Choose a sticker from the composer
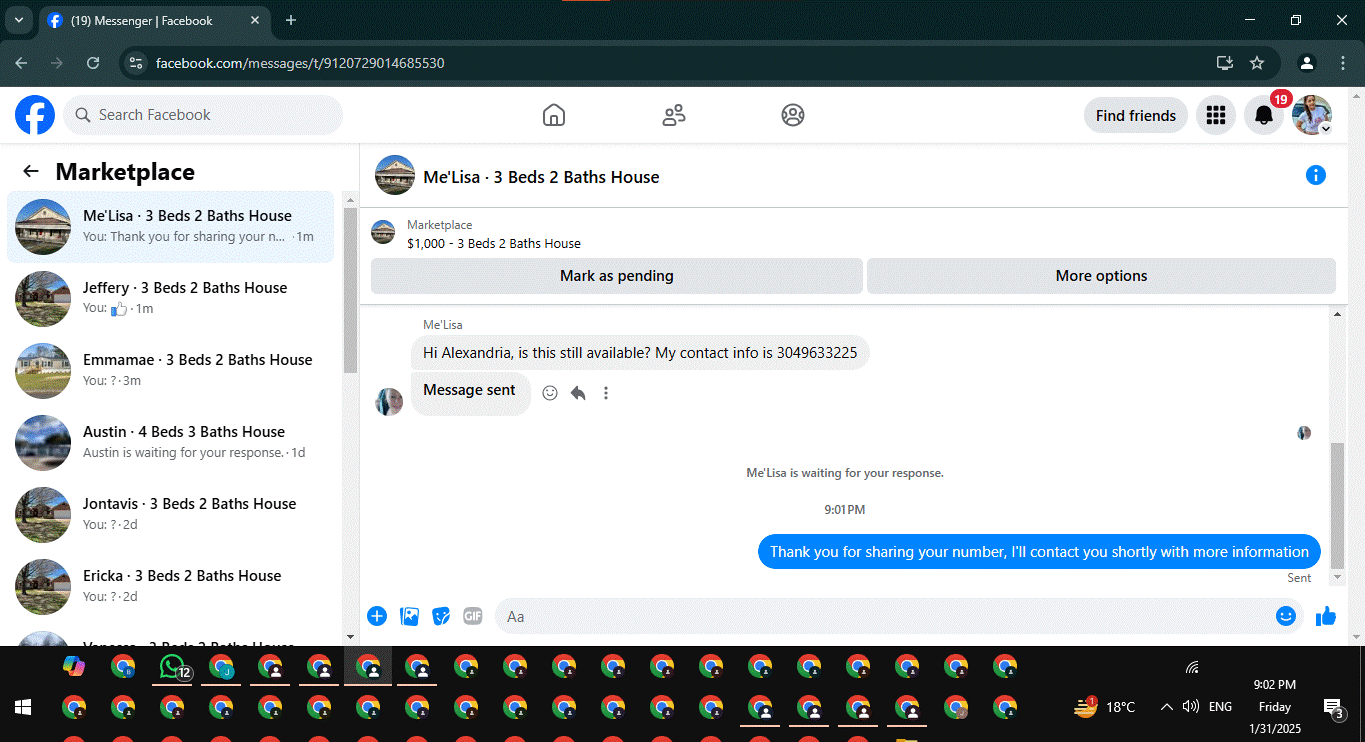1365x742 pixels. pos(441,616)
